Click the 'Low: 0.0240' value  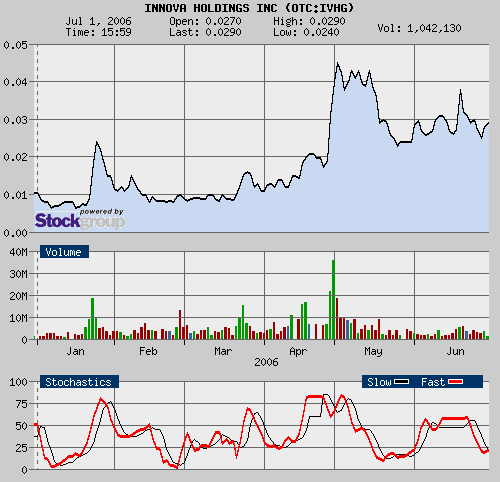[306, 32]
